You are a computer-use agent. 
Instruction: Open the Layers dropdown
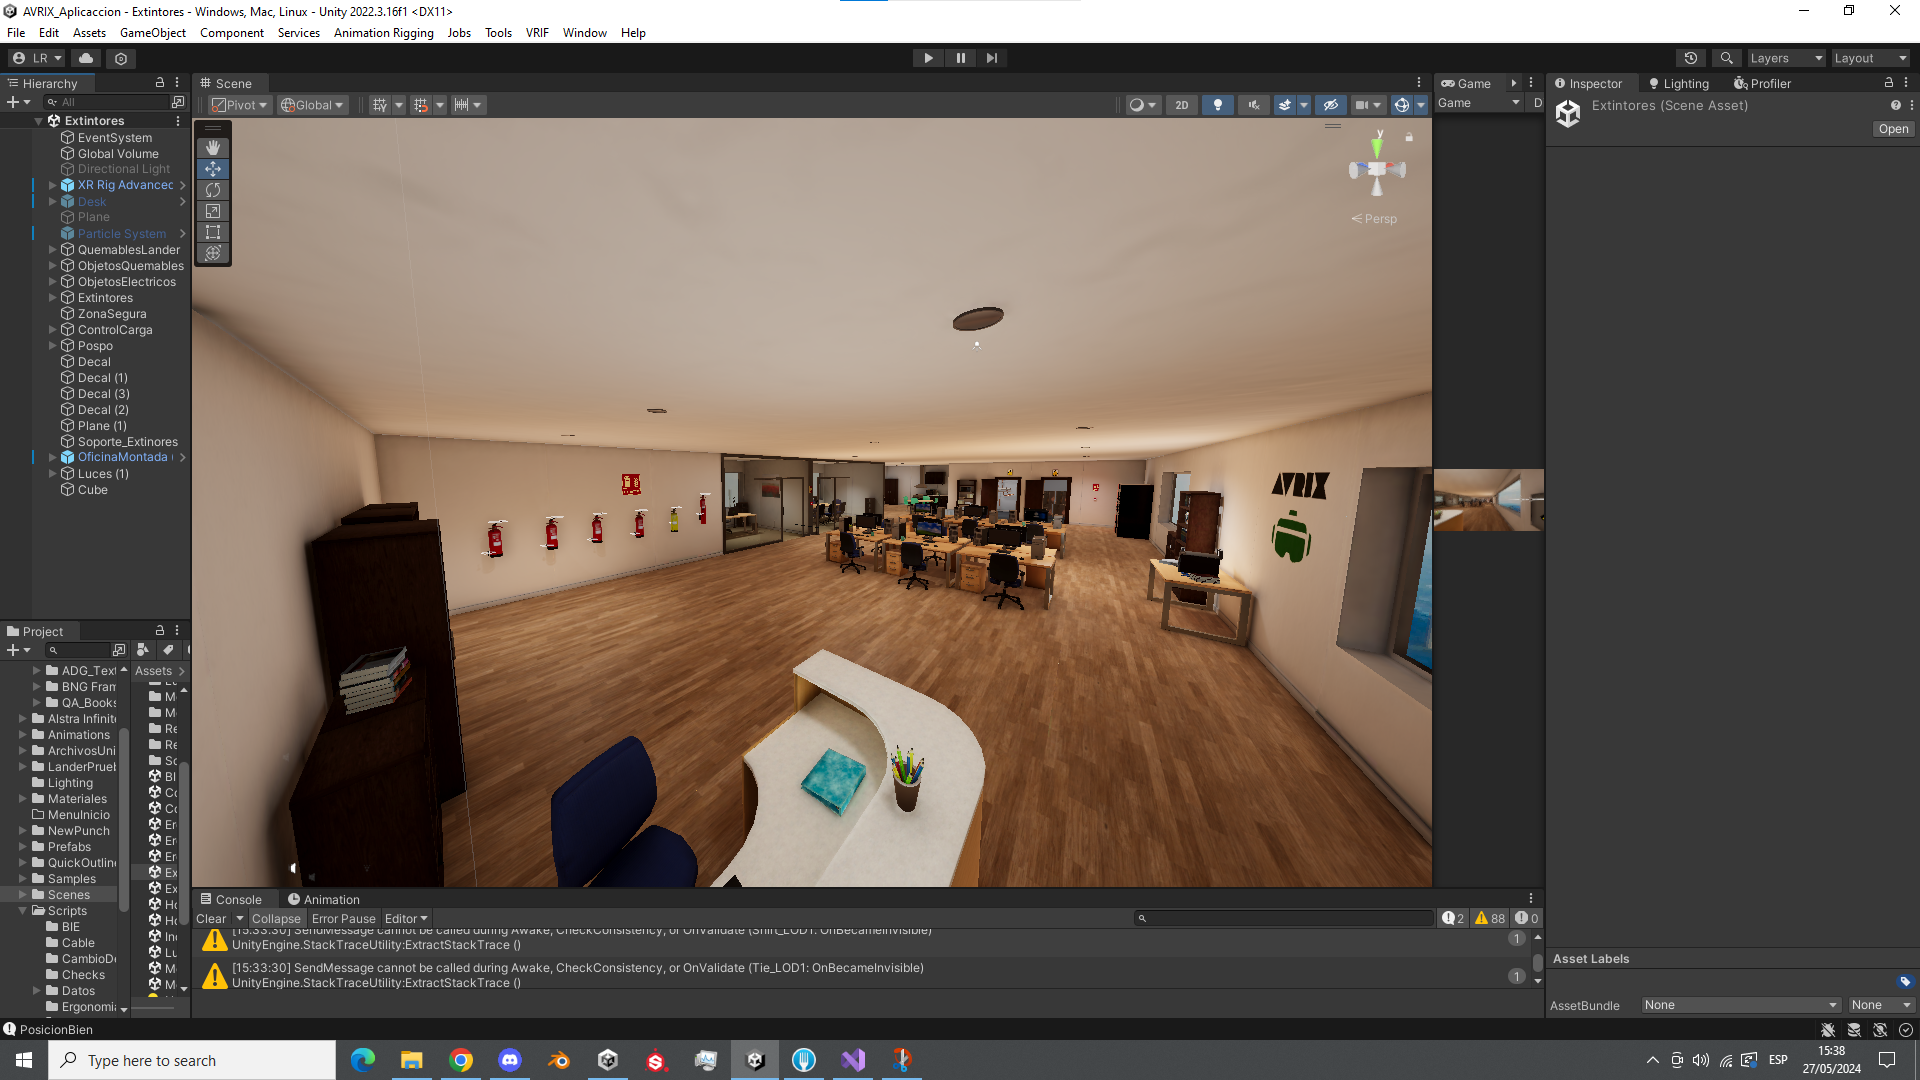(1786, 58)
